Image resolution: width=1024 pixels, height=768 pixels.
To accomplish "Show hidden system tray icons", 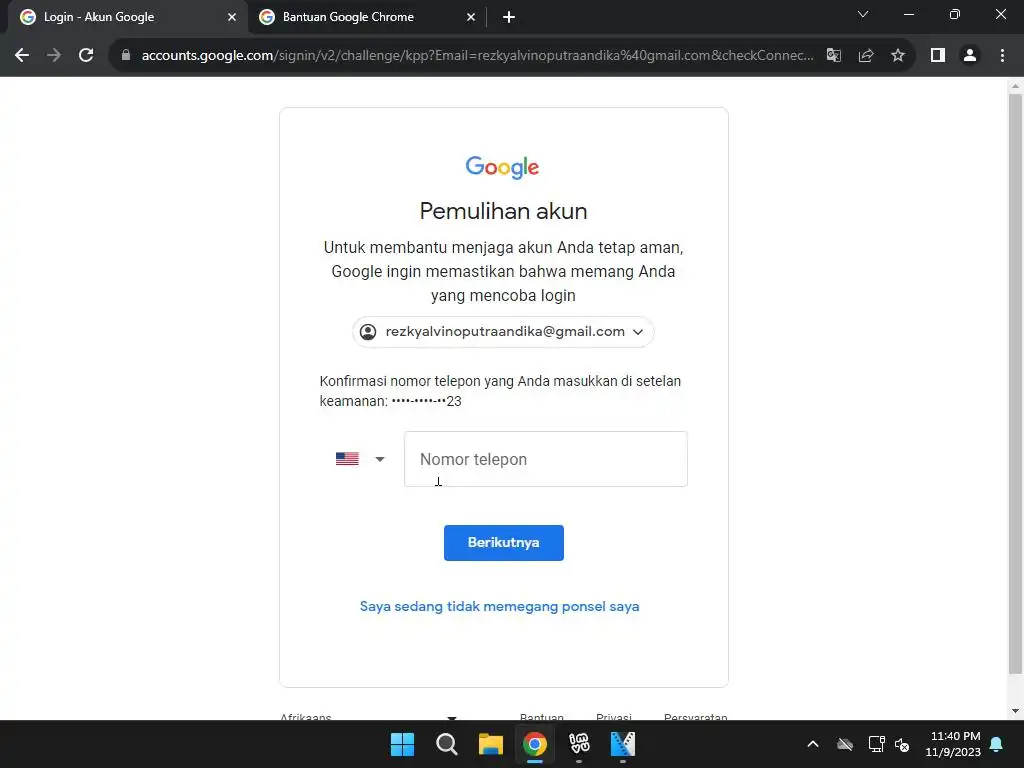I will tap(812, 744).
